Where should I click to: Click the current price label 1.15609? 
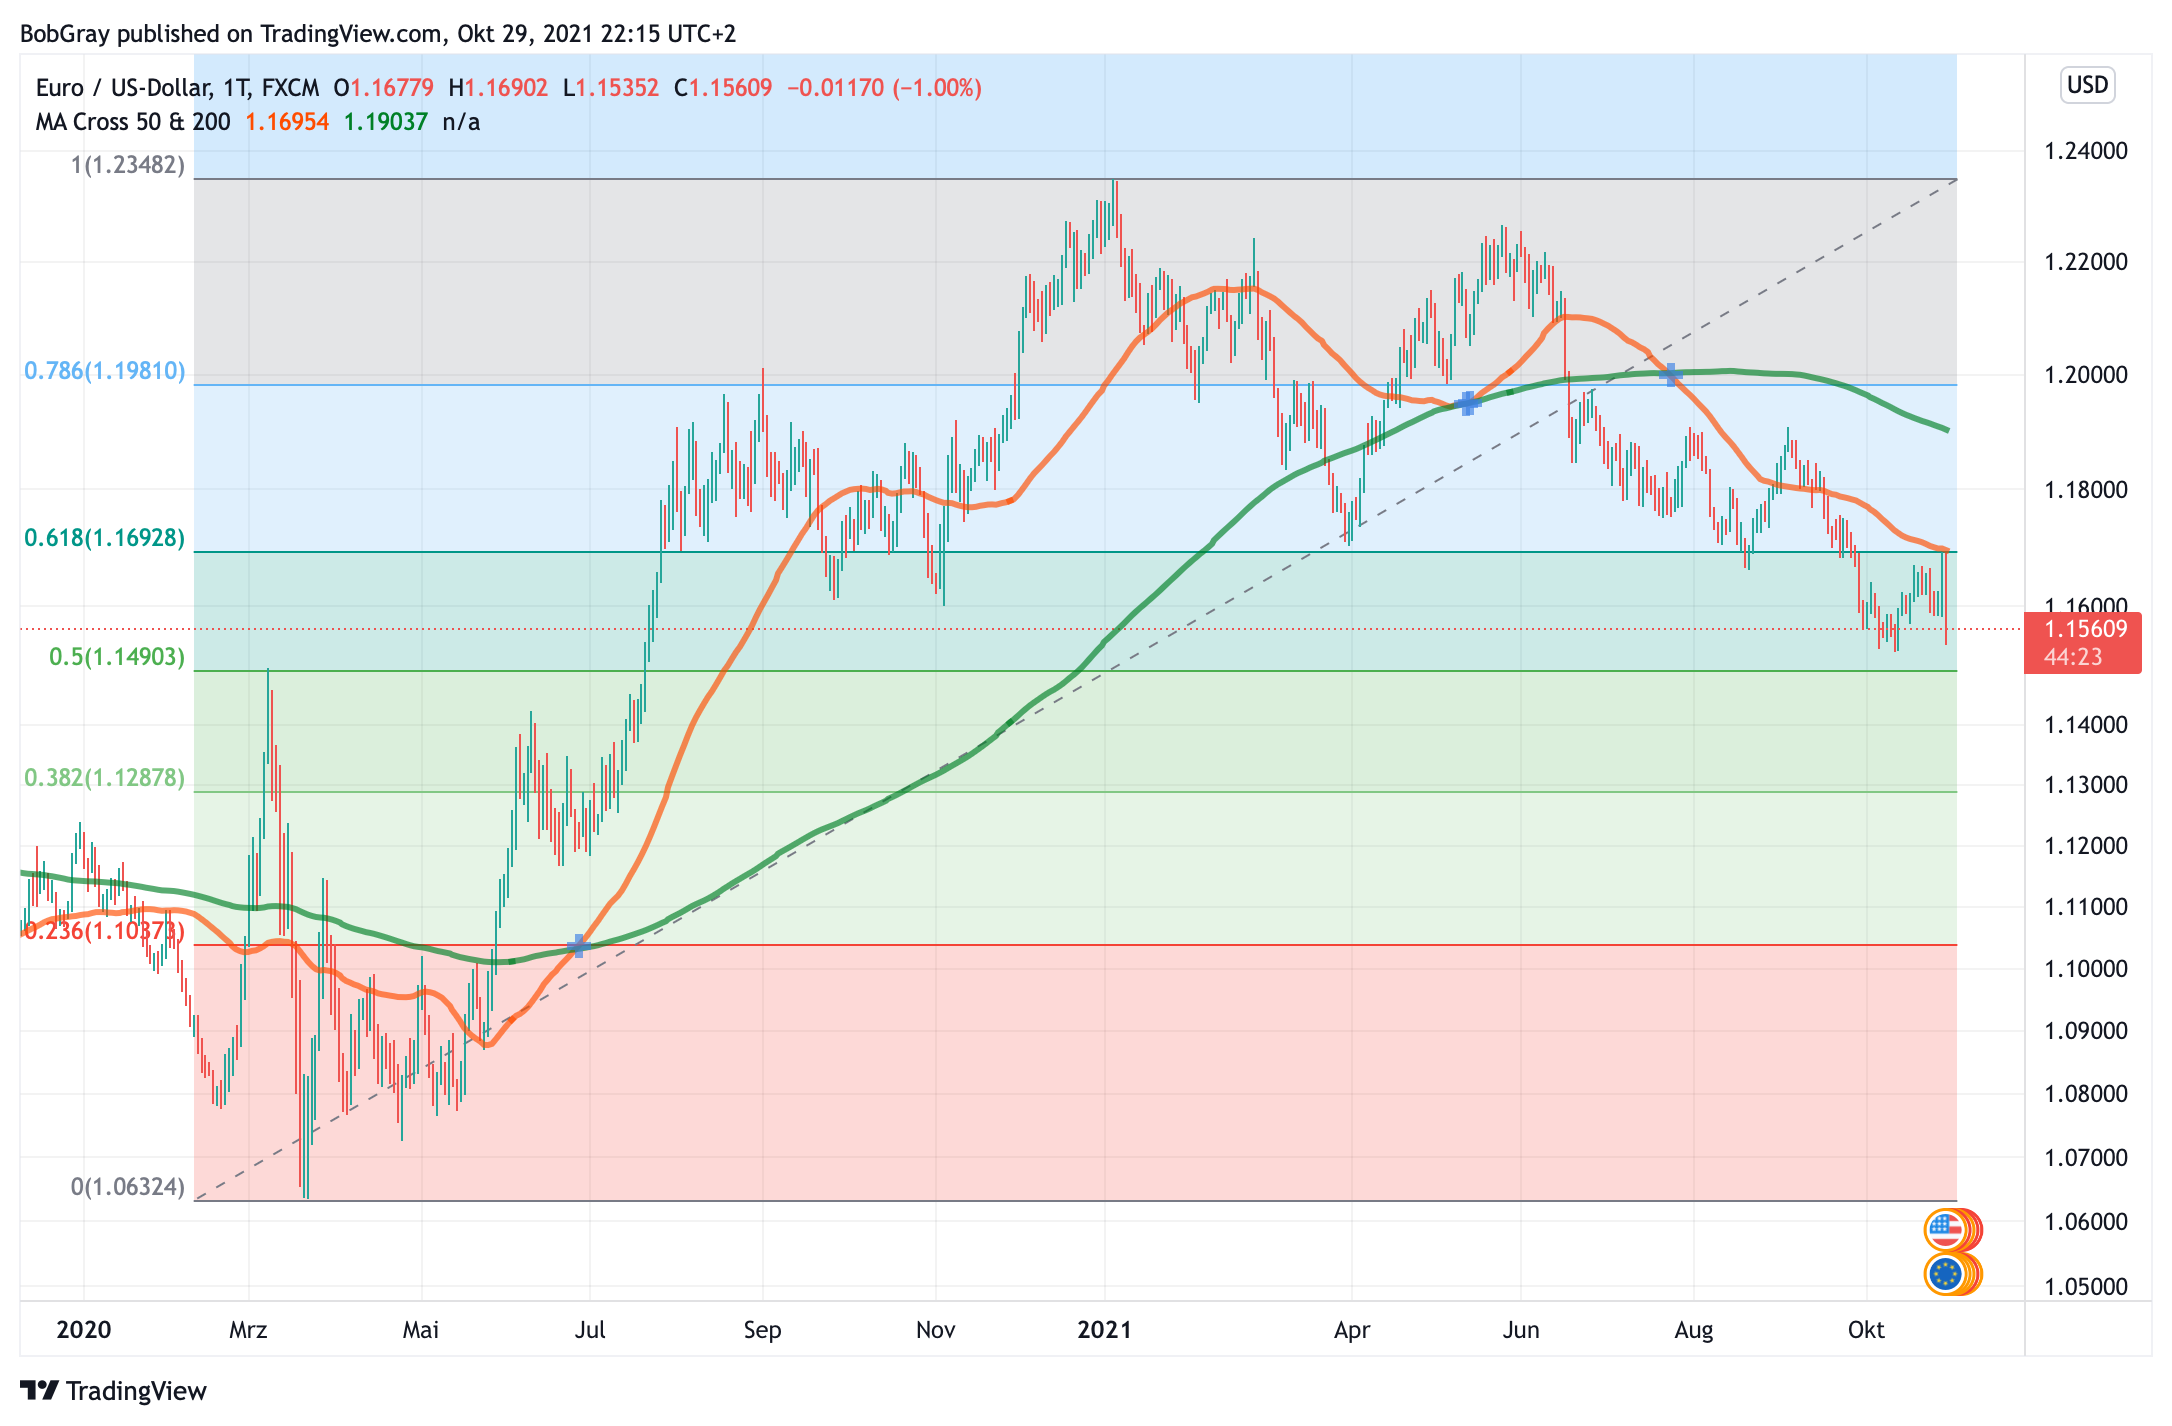click(2085, 630)
